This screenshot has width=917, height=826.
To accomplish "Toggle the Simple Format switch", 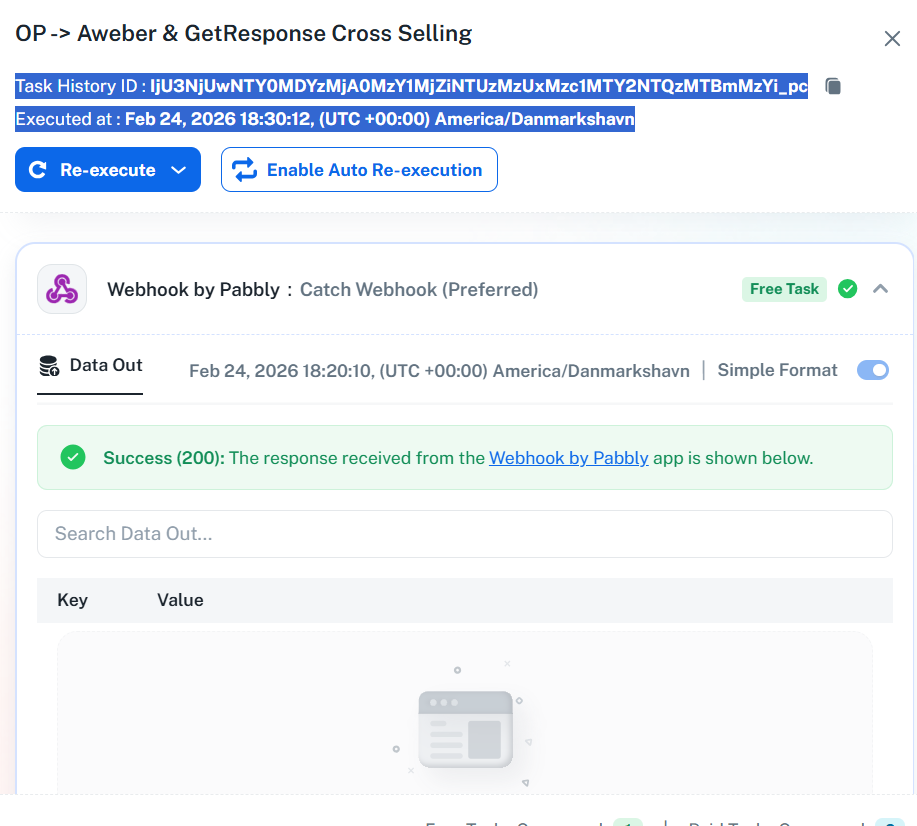I will coord(873,370).
